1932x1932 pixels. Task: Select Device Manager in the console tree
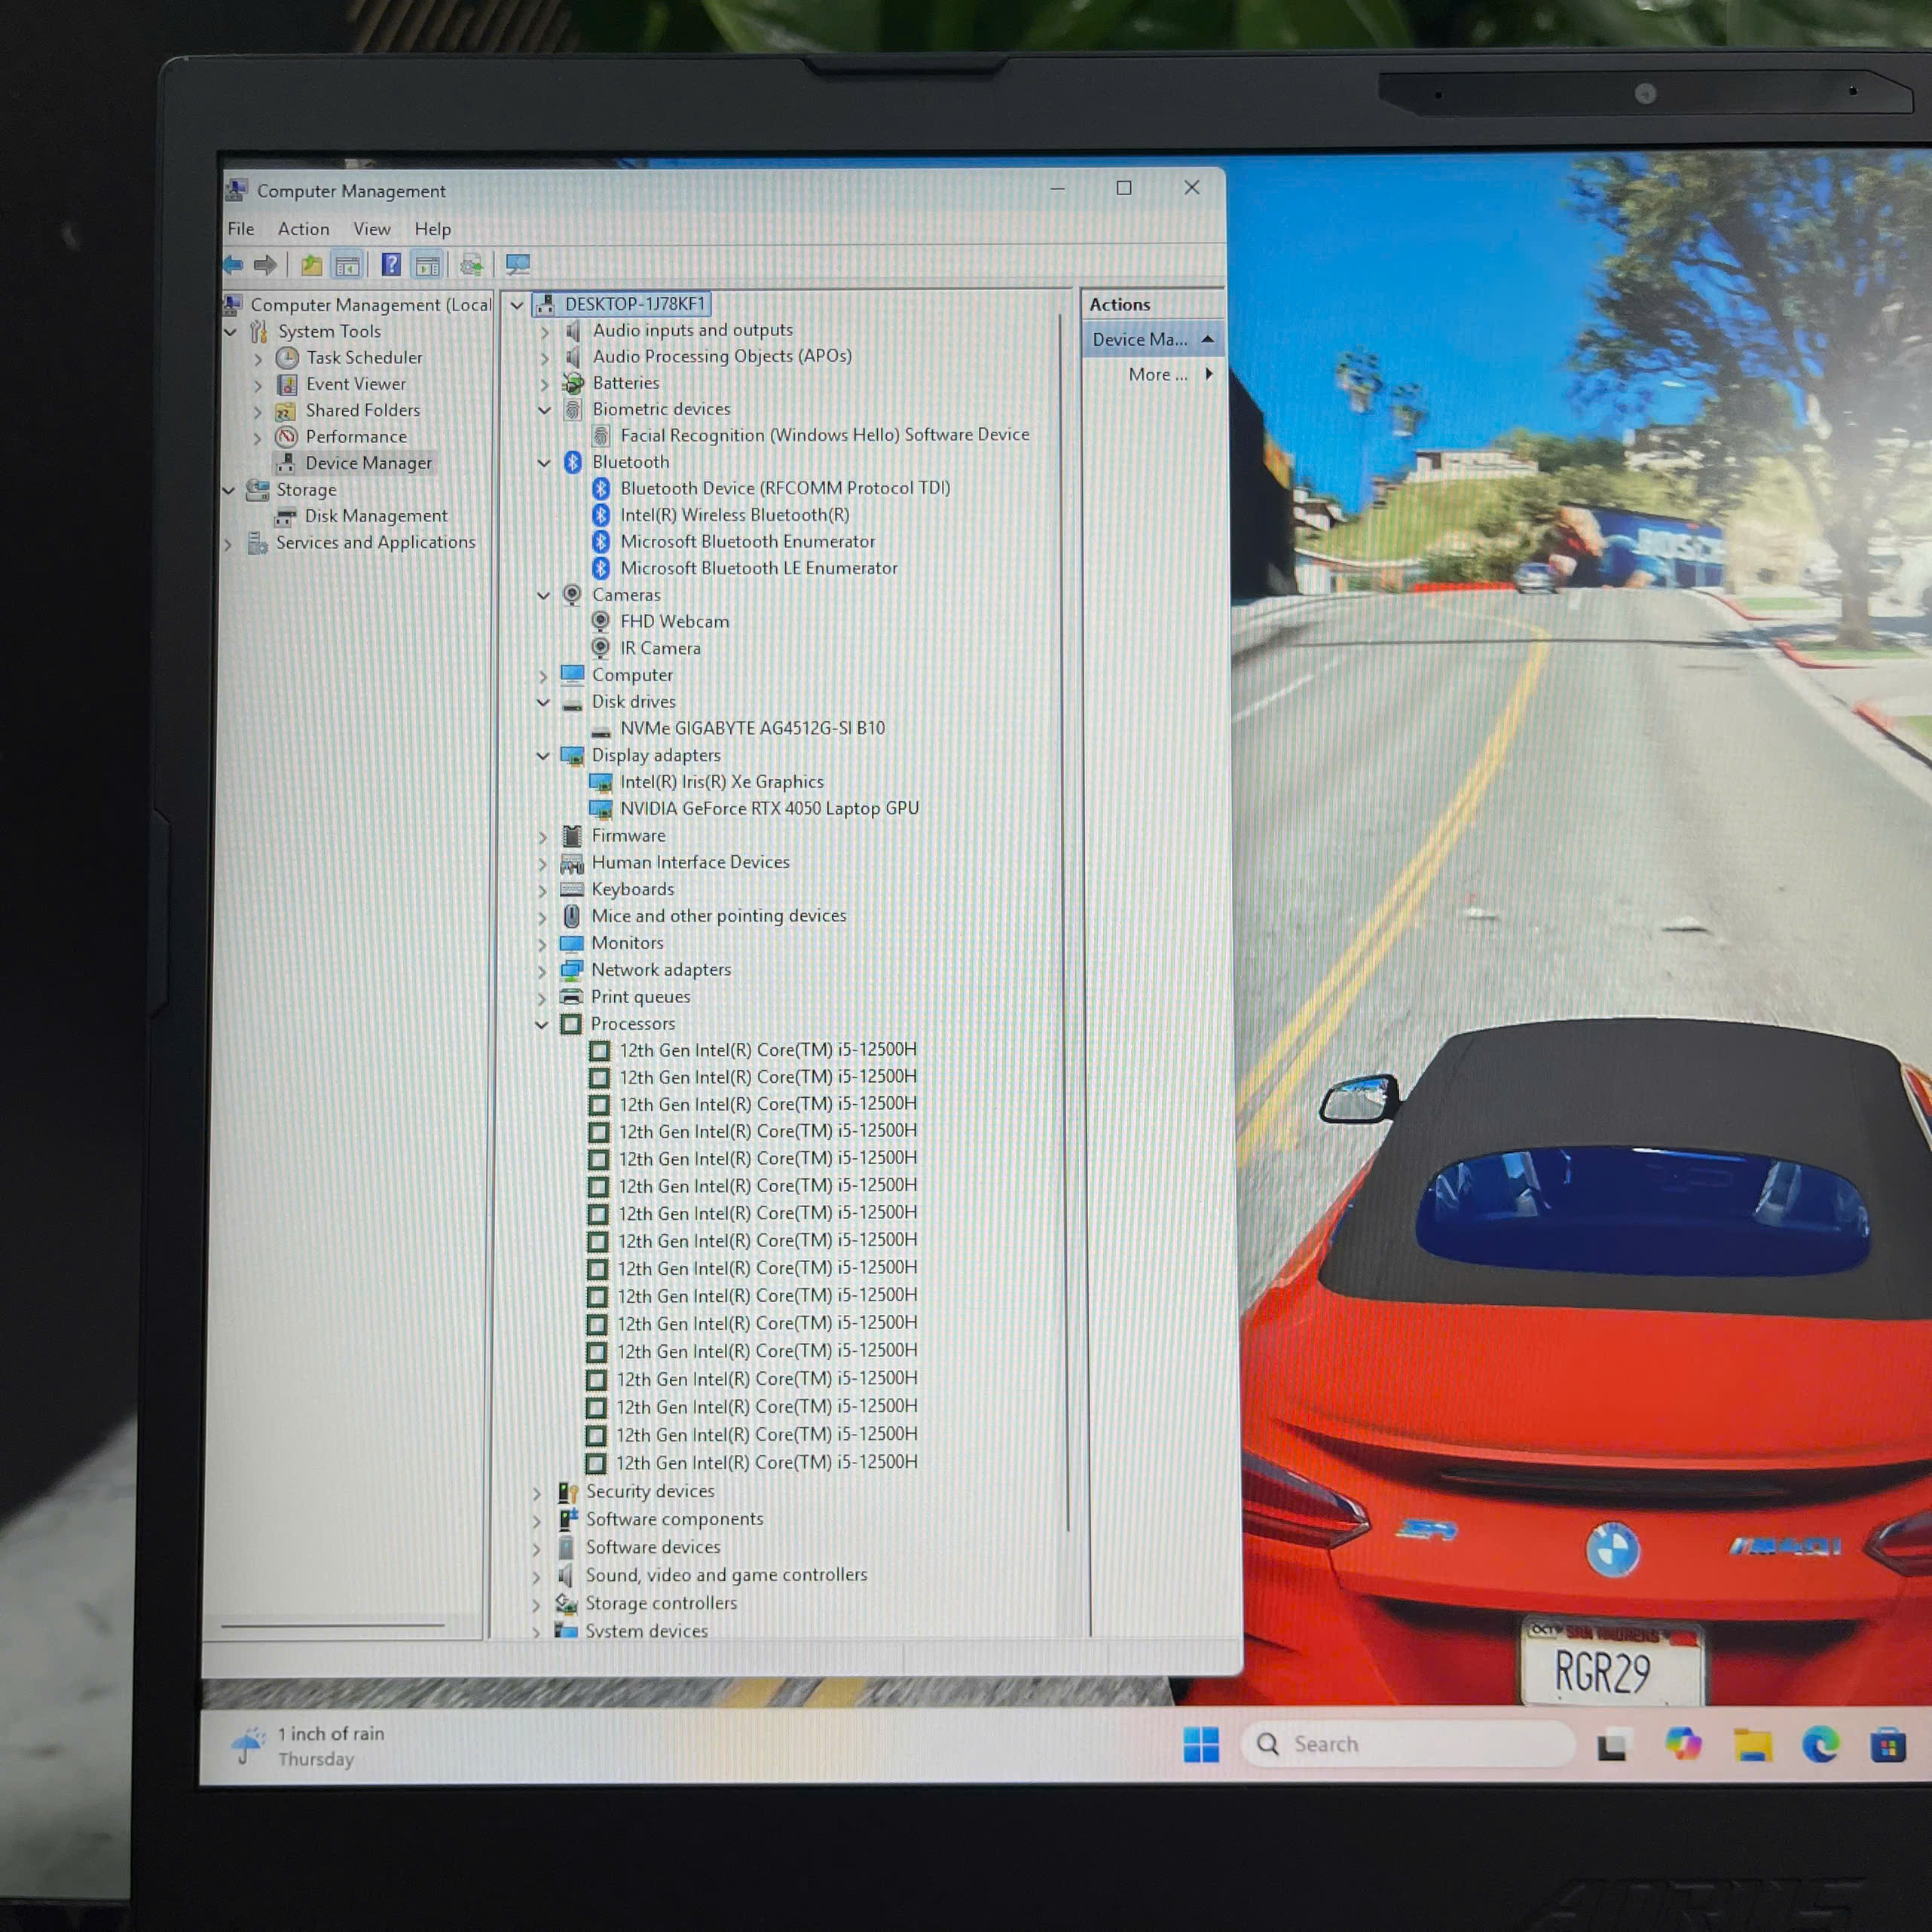coord(369,463)
